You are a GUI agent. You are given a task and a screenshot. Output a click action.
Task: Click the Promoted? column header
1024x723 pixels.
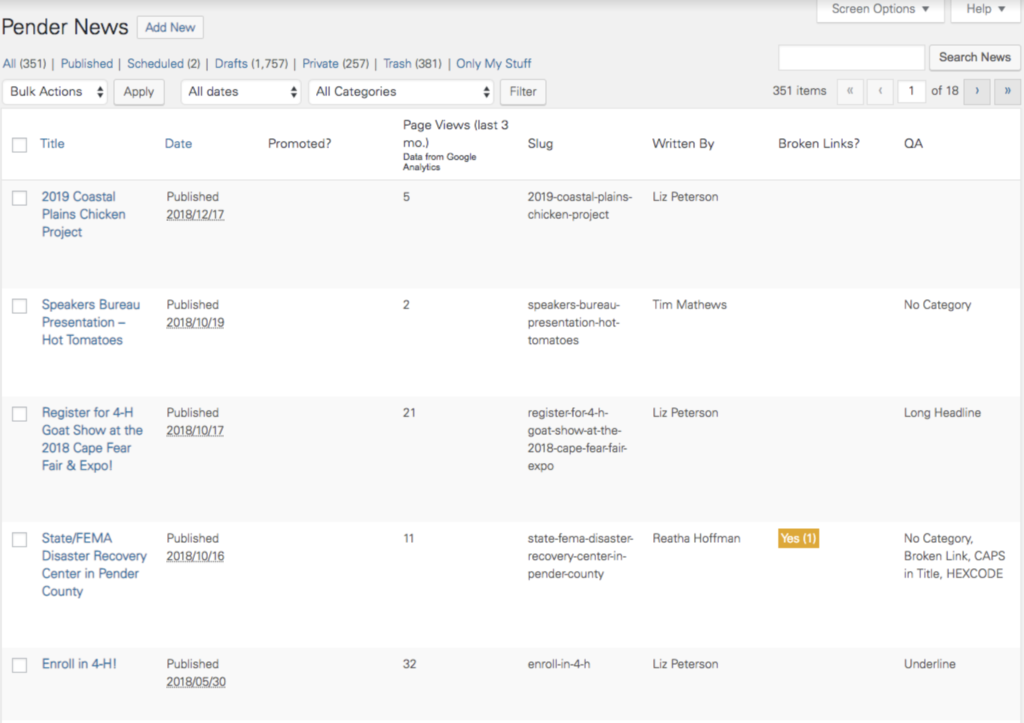(300, 144)
